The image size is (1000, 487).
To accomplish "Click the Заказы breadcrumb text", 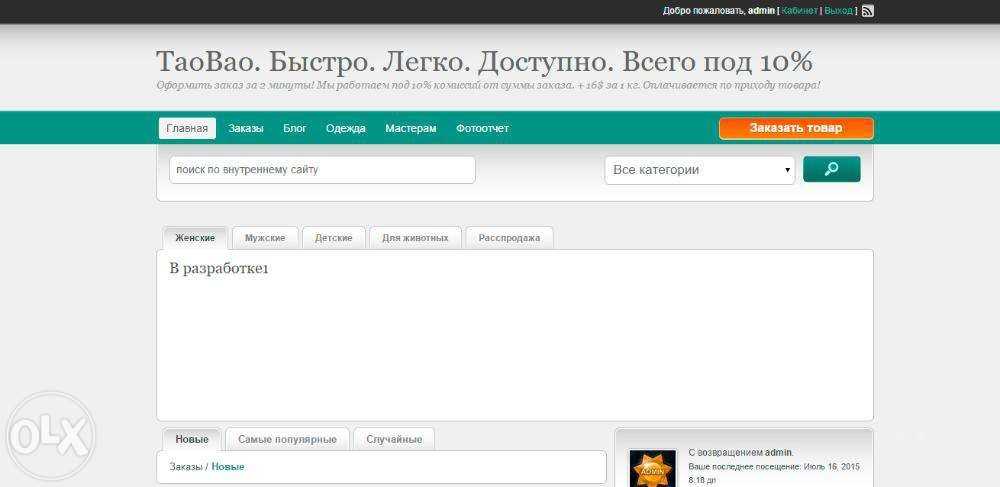I will [186, 467].
